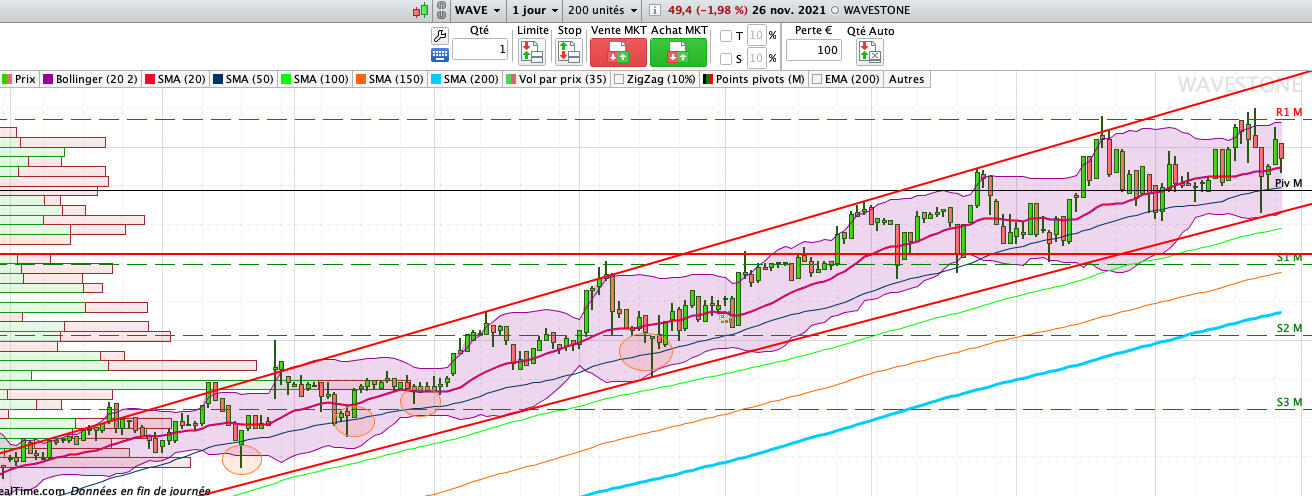
Task: Click the blue keyboard shortcuts icon
Action: pos(439,54)
